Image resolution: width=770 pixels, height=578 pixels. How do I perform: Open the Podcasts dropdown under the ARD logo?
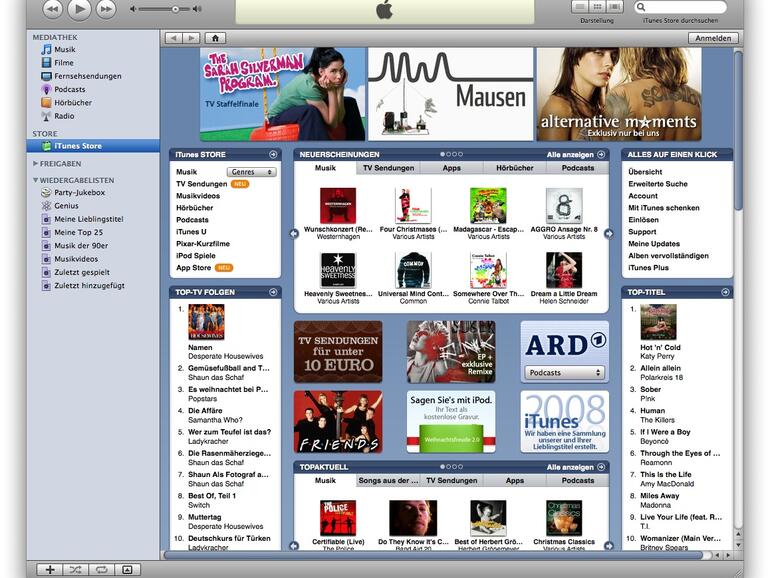(565, 373)
